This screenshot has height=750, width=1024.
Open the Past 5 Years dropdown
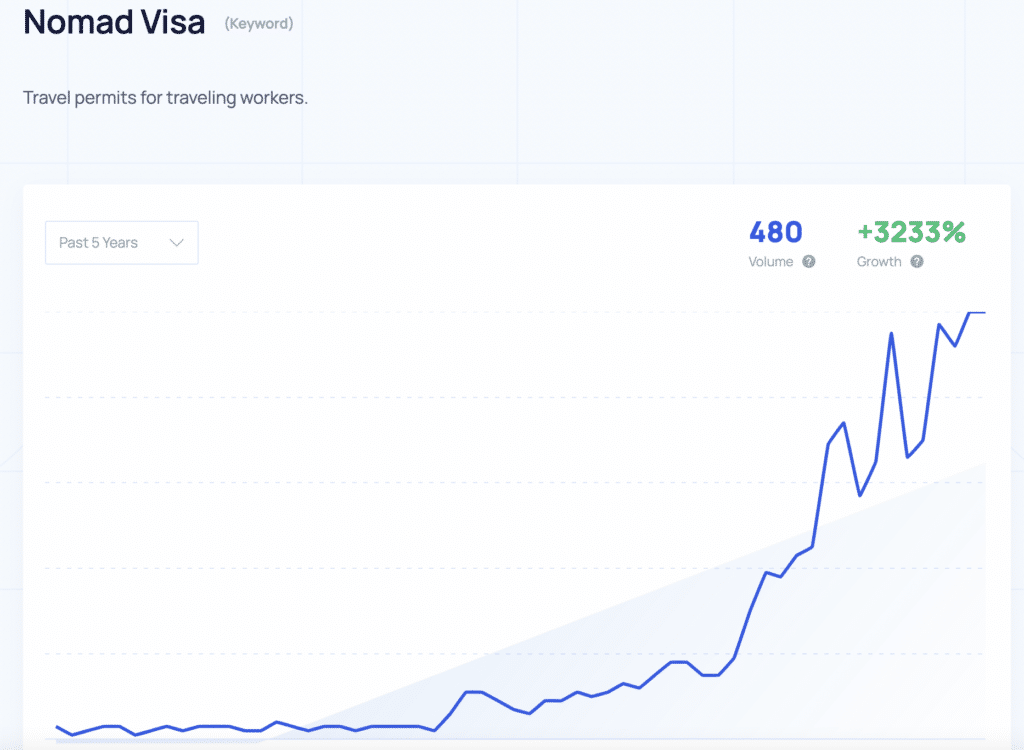tap(121, 243)
